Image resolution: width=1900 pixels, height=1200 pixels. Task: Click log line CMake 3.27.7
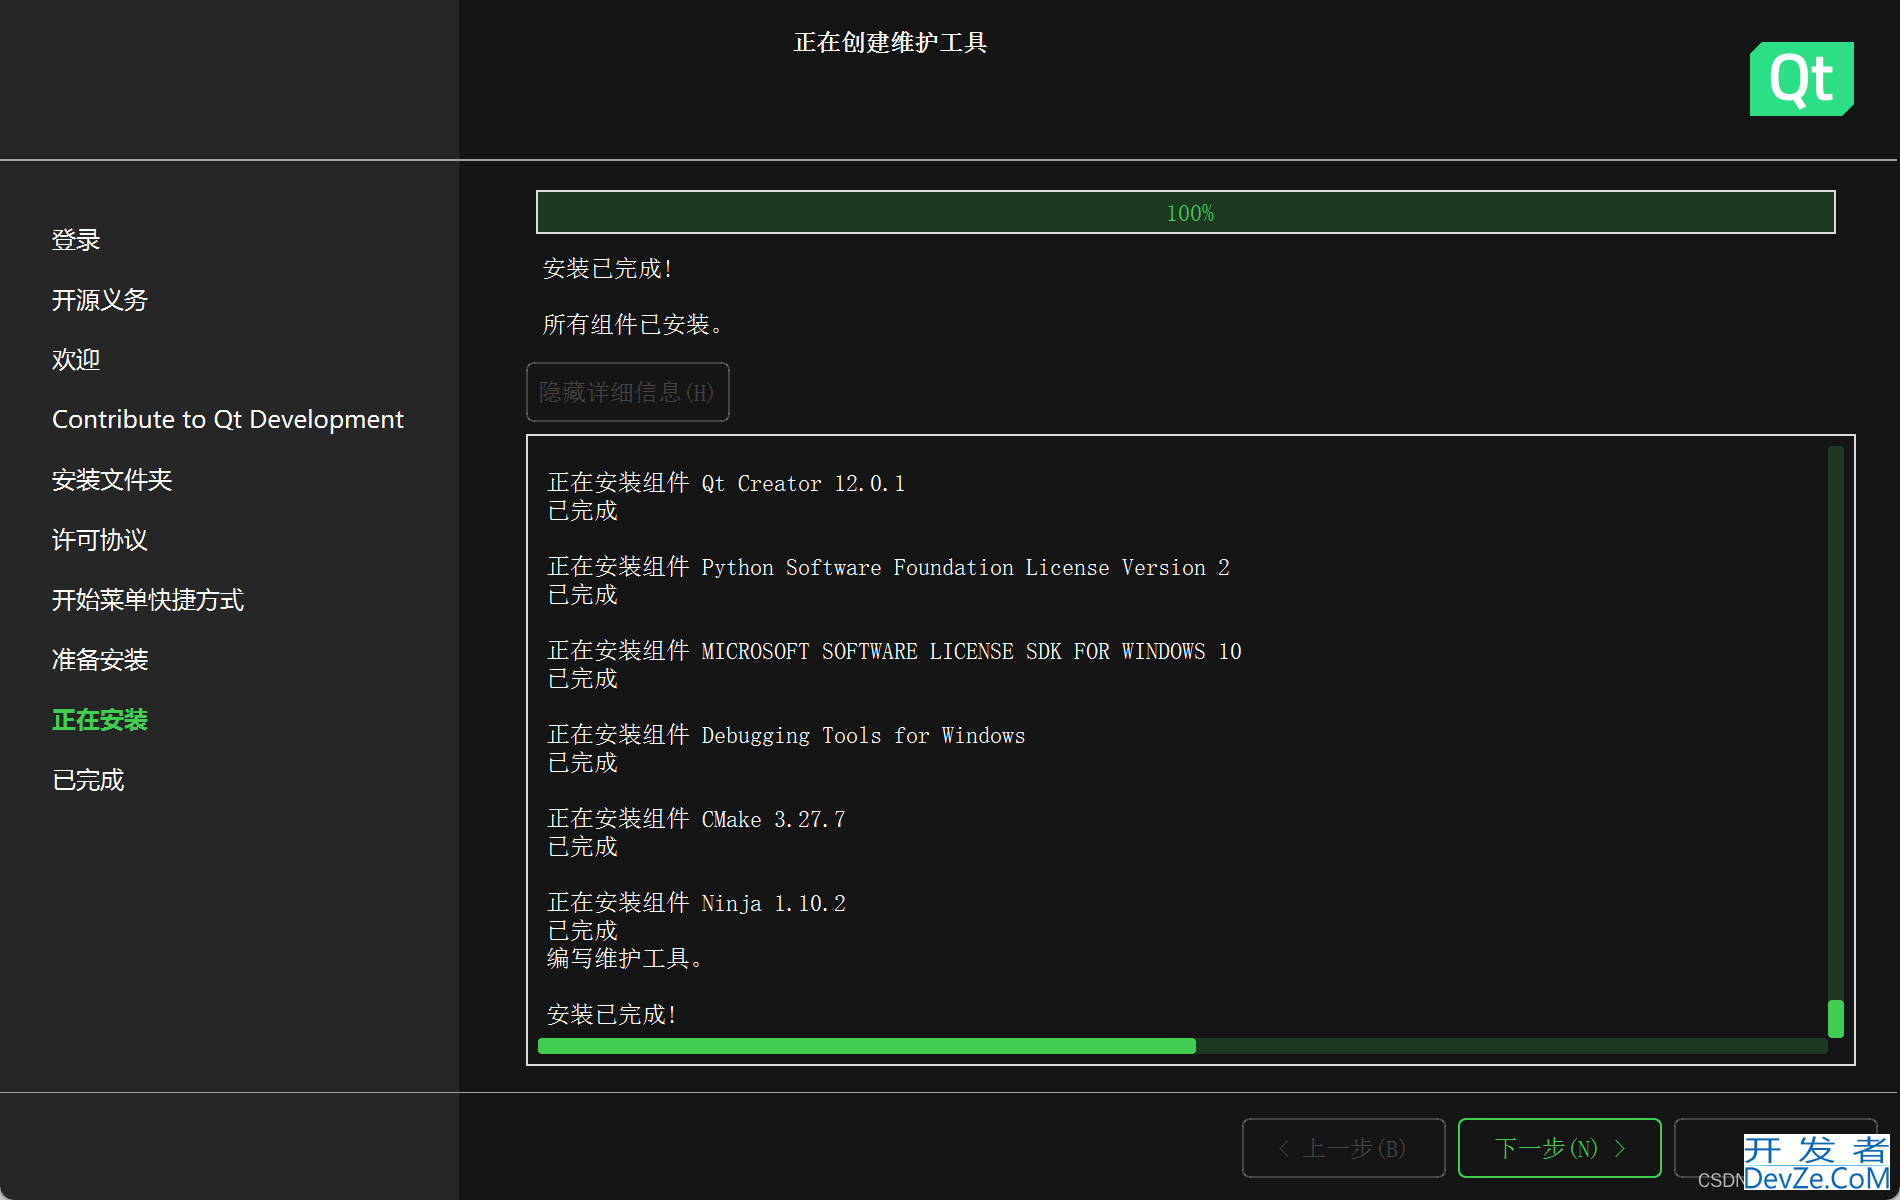pos(697,820)
